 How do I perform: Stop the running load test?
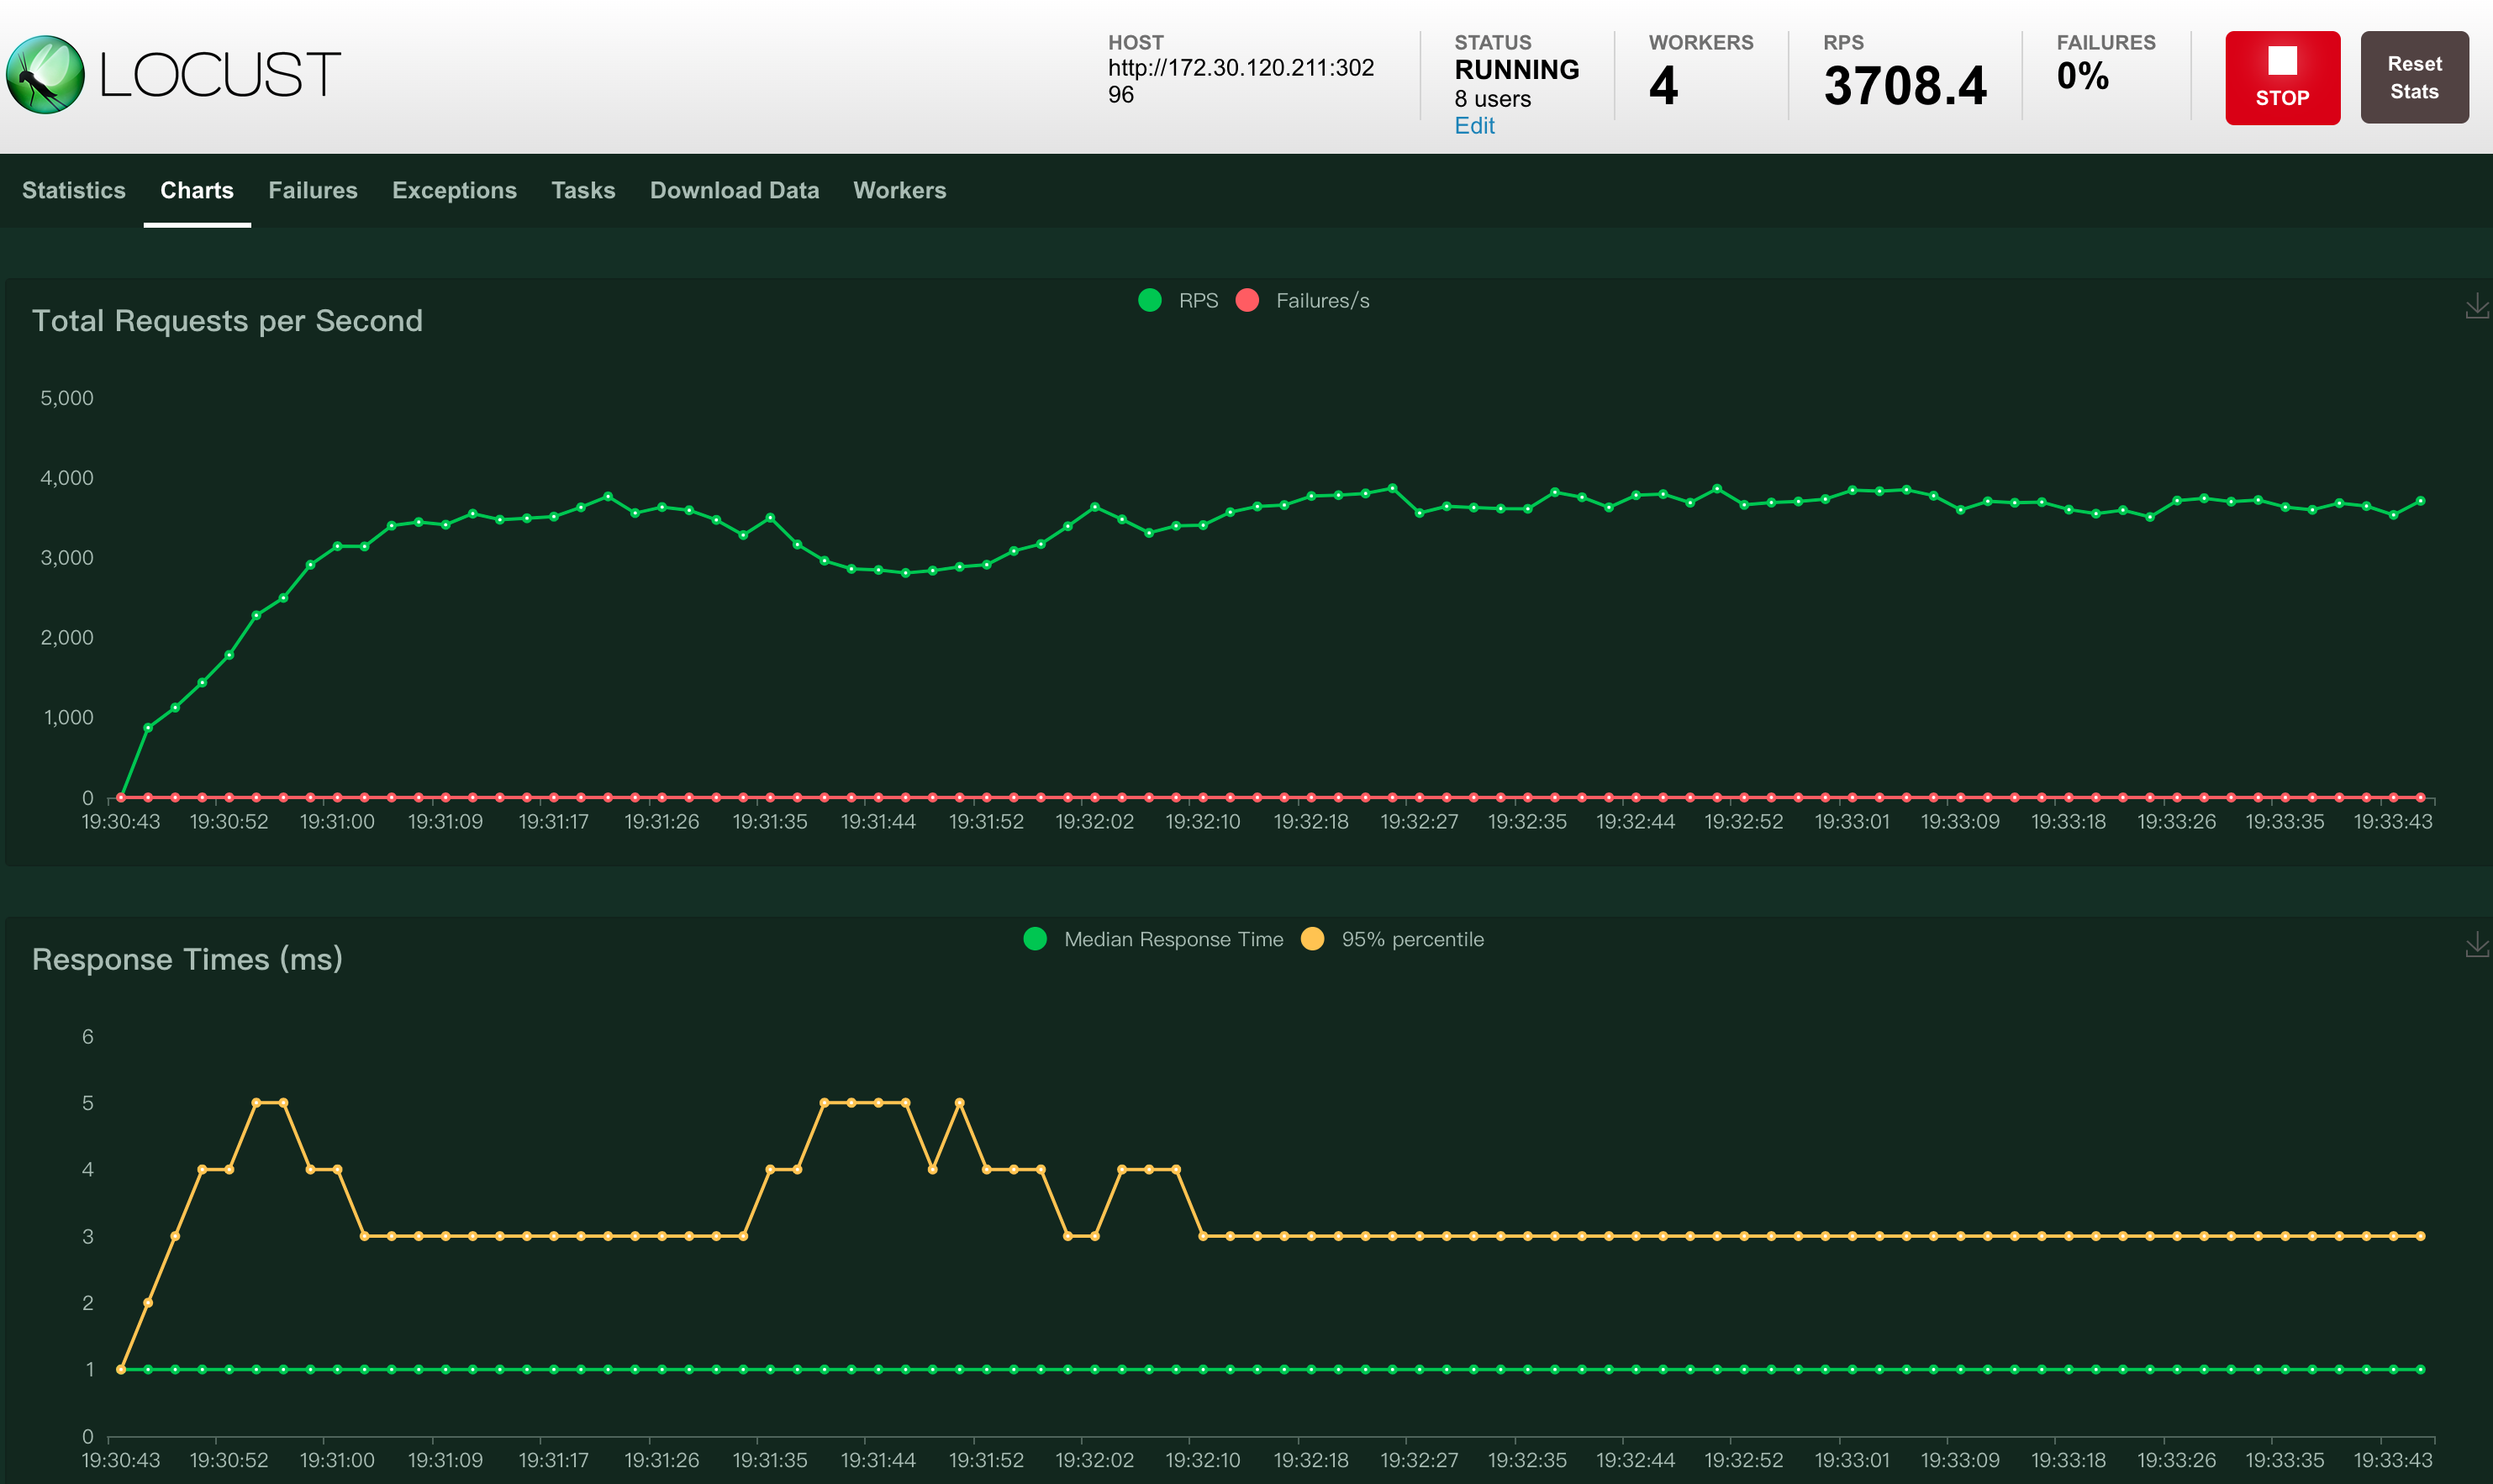[2282, 78]
